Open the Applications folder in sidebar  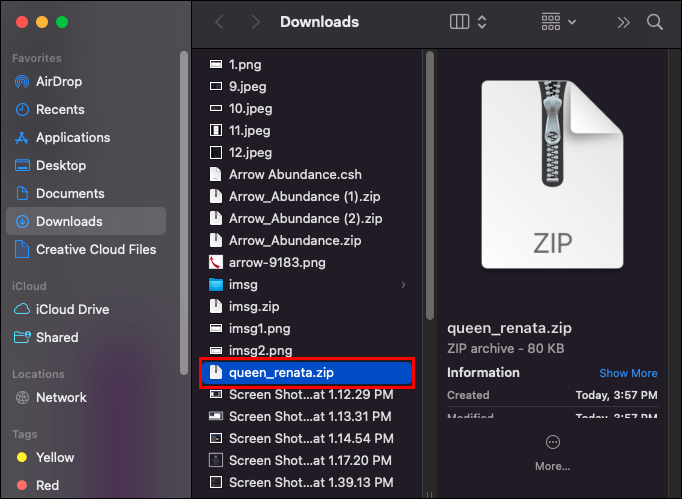tap(74, 137)
